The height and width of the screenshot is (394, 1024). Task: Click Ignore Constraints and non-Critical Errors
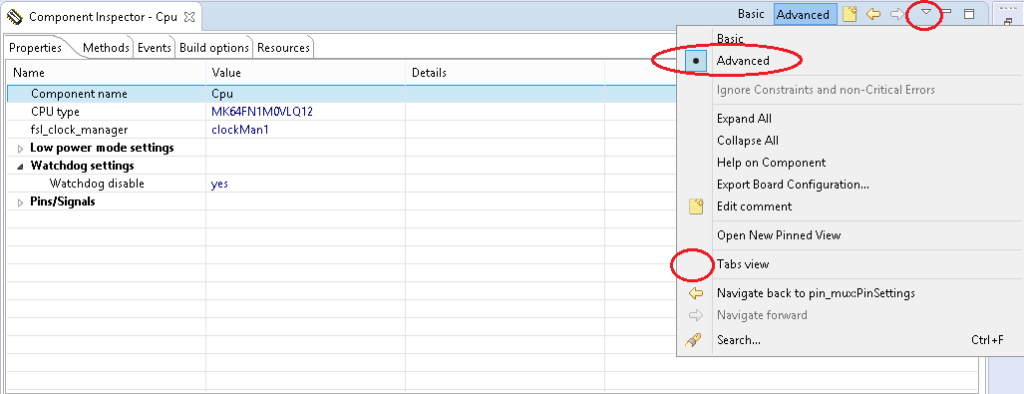point(826,90)
